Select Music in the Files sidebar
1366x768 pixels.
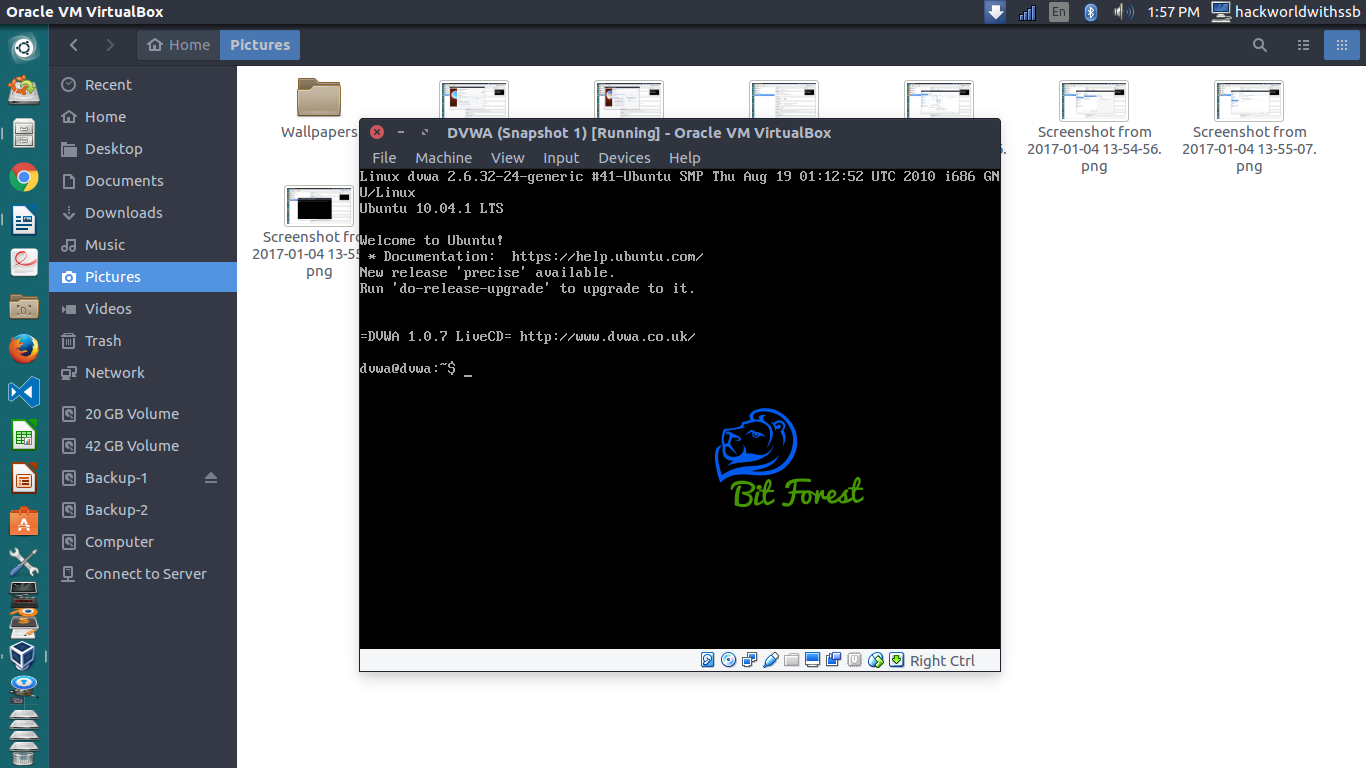point(143,245)
